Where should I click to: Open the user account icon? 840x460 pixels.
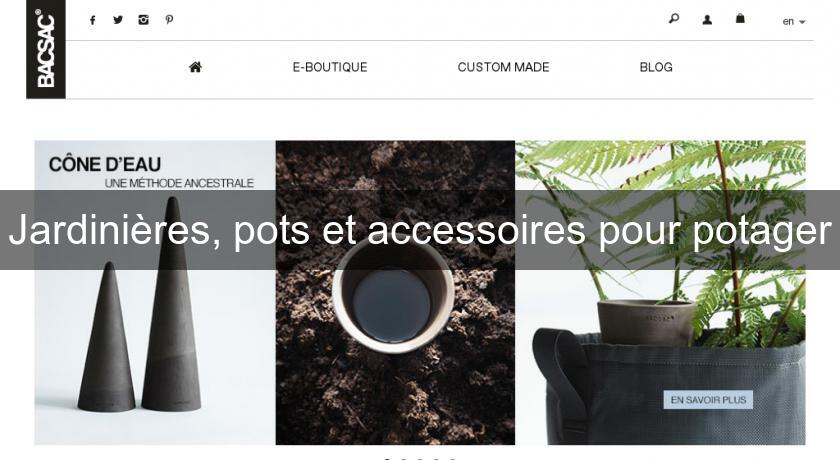[707, 20]
